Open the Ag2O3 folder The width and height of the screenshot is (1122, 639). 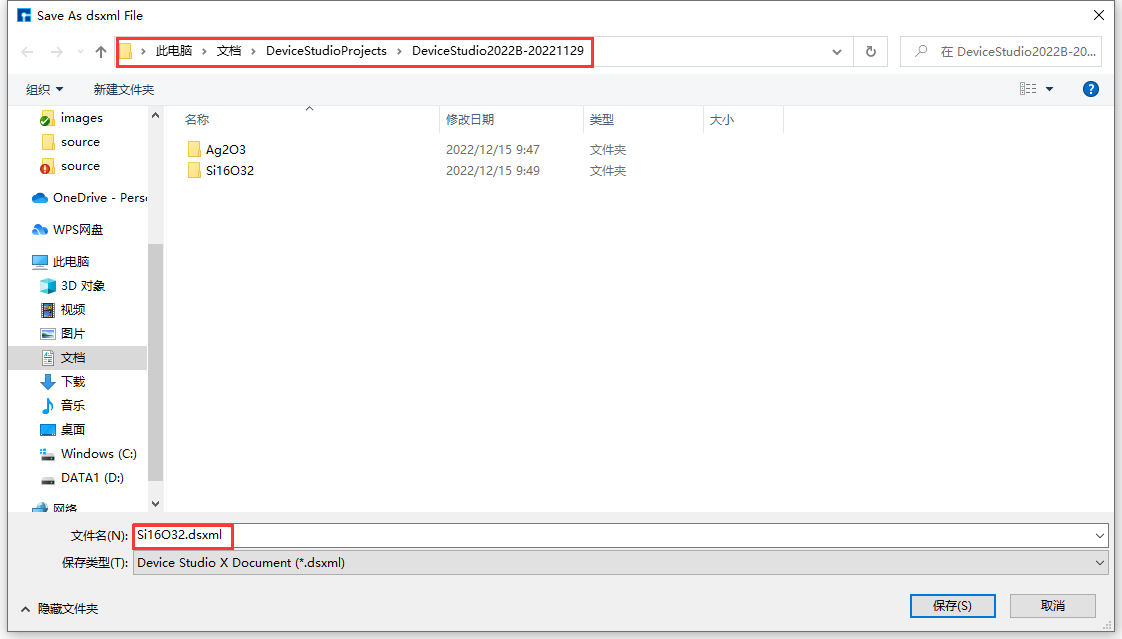[225, 150]
